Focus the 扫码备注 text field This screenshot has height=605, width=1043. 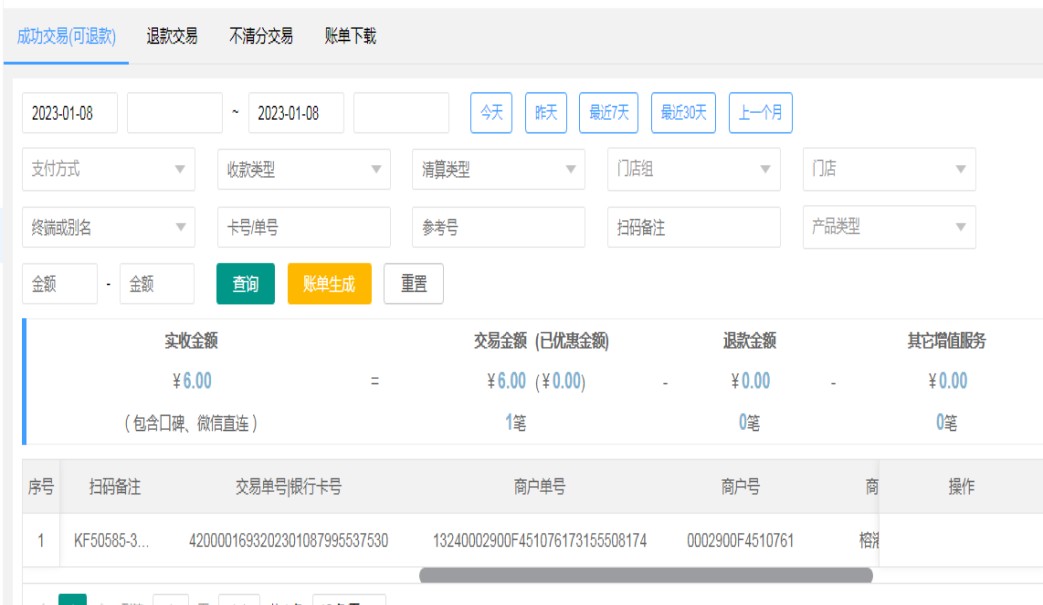click(x=693, y=228)
